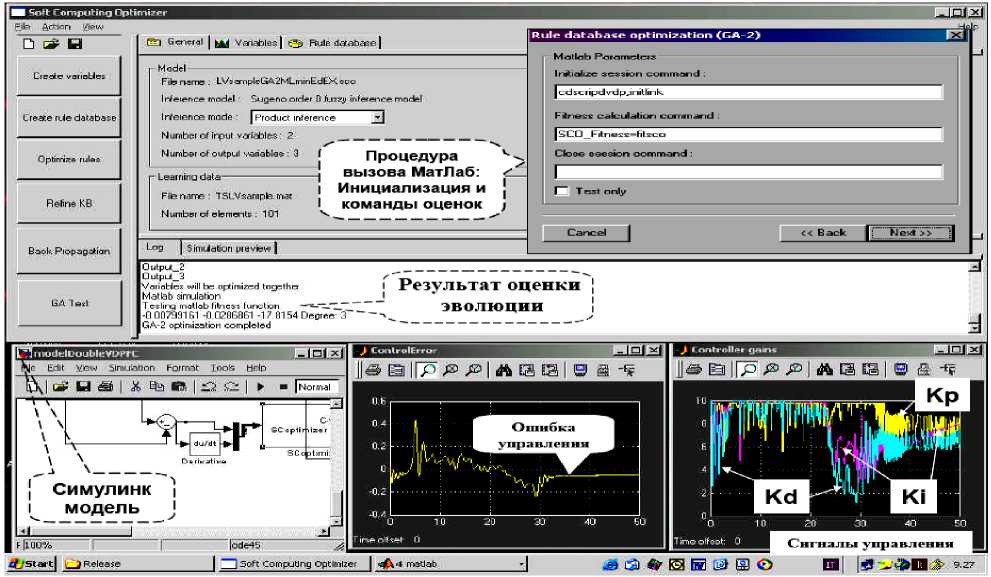991x577 pixels.
Task: Enable the Test only checkbox
Action: [x=562, y=191]
